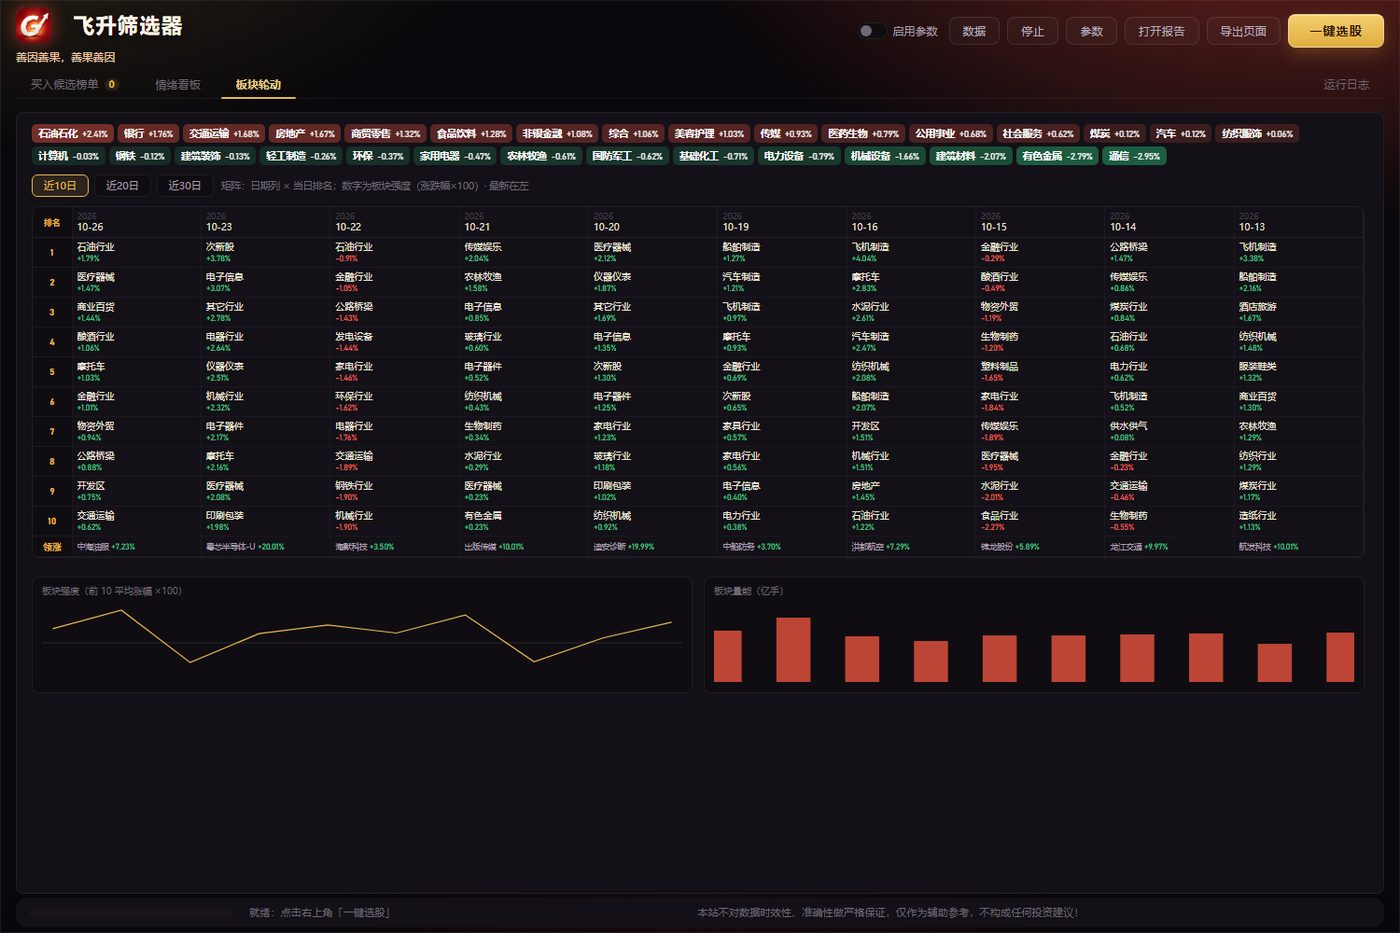Click the 银行 +1.76% sector tag
The height and width of the screenshot is (933, 1400).
tap(149, 134)
